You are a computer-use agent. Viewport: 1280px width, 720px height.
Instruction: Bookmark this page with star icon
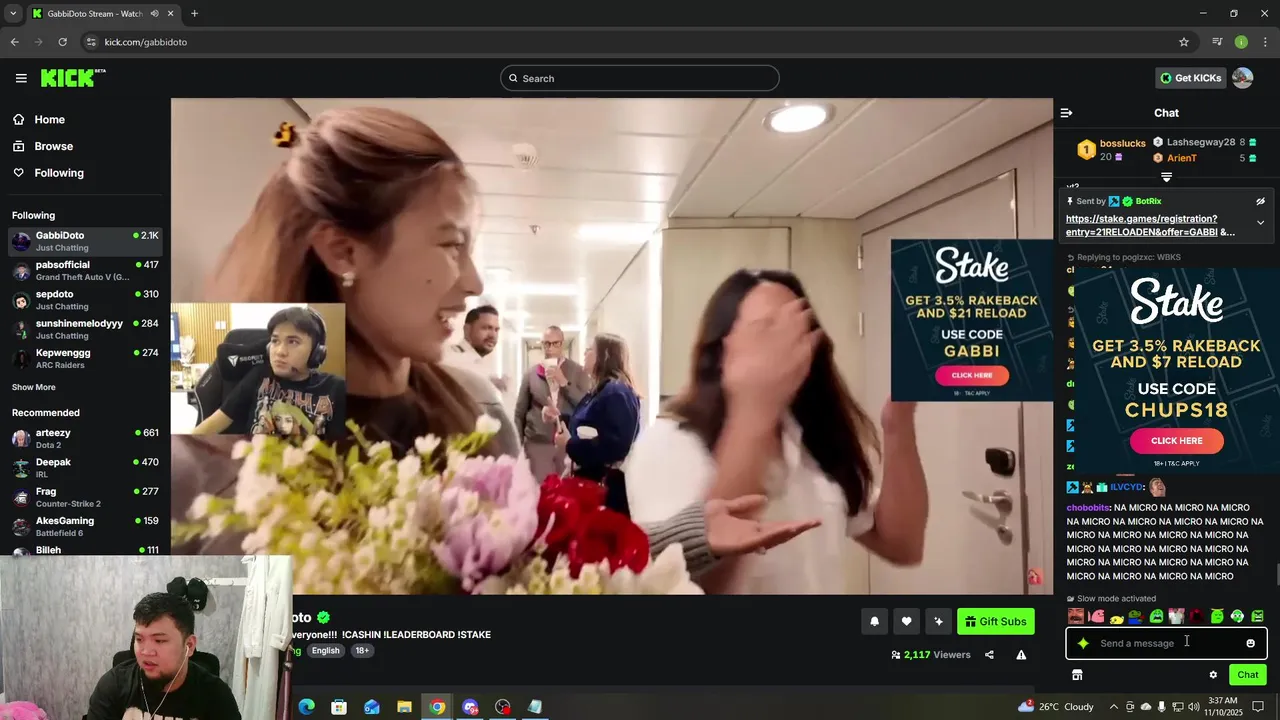pos(1184,42)
